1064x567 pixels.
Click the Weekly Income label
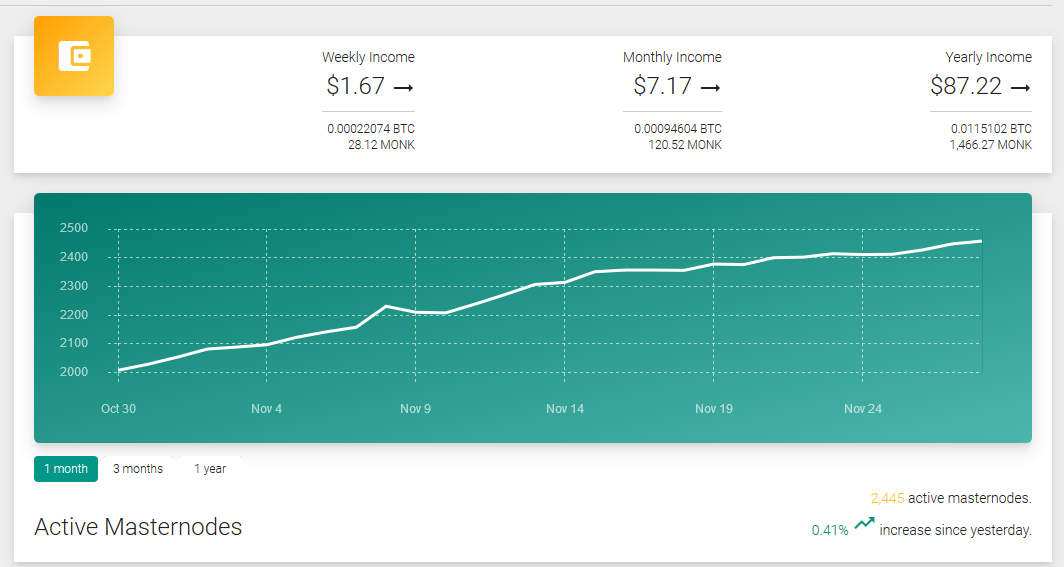(x=368, y=57)
